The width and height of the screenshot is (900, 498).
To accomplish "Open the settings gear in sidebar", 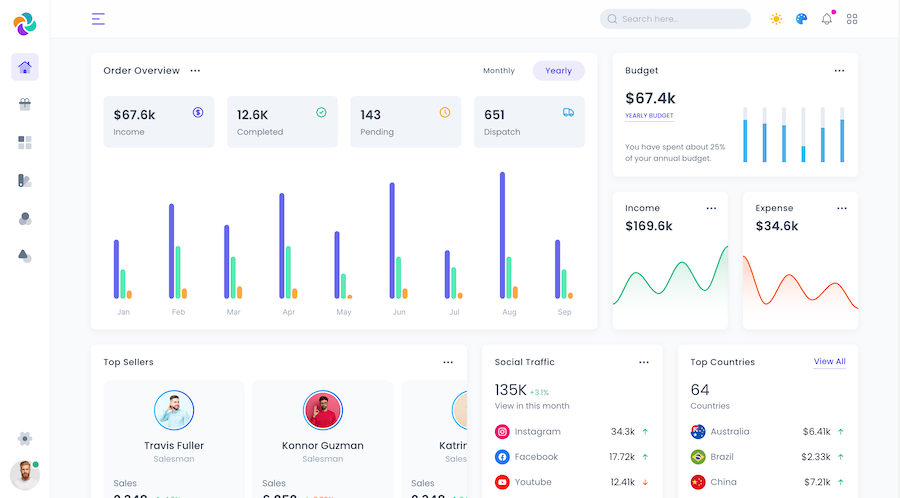I will click(25, 438).
